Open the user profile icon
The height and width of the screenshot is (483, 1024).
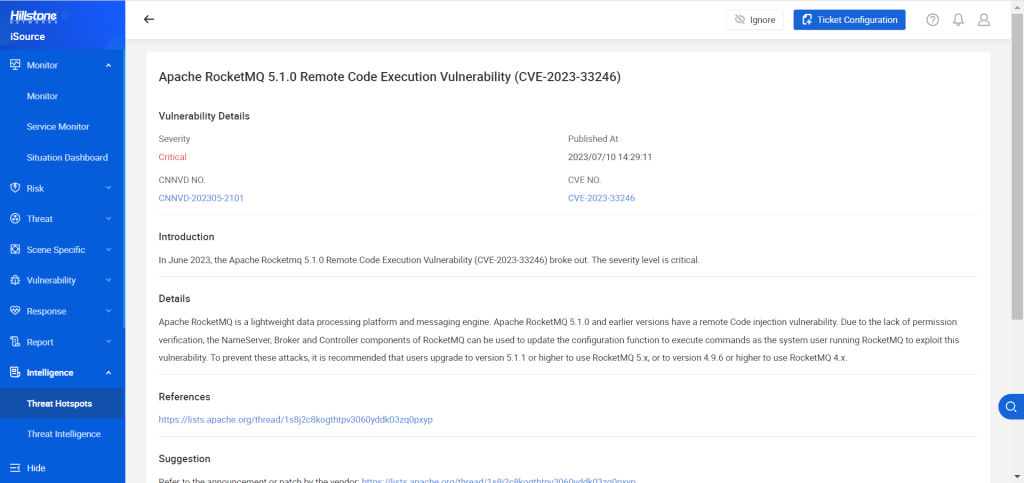tap(984, 20)
